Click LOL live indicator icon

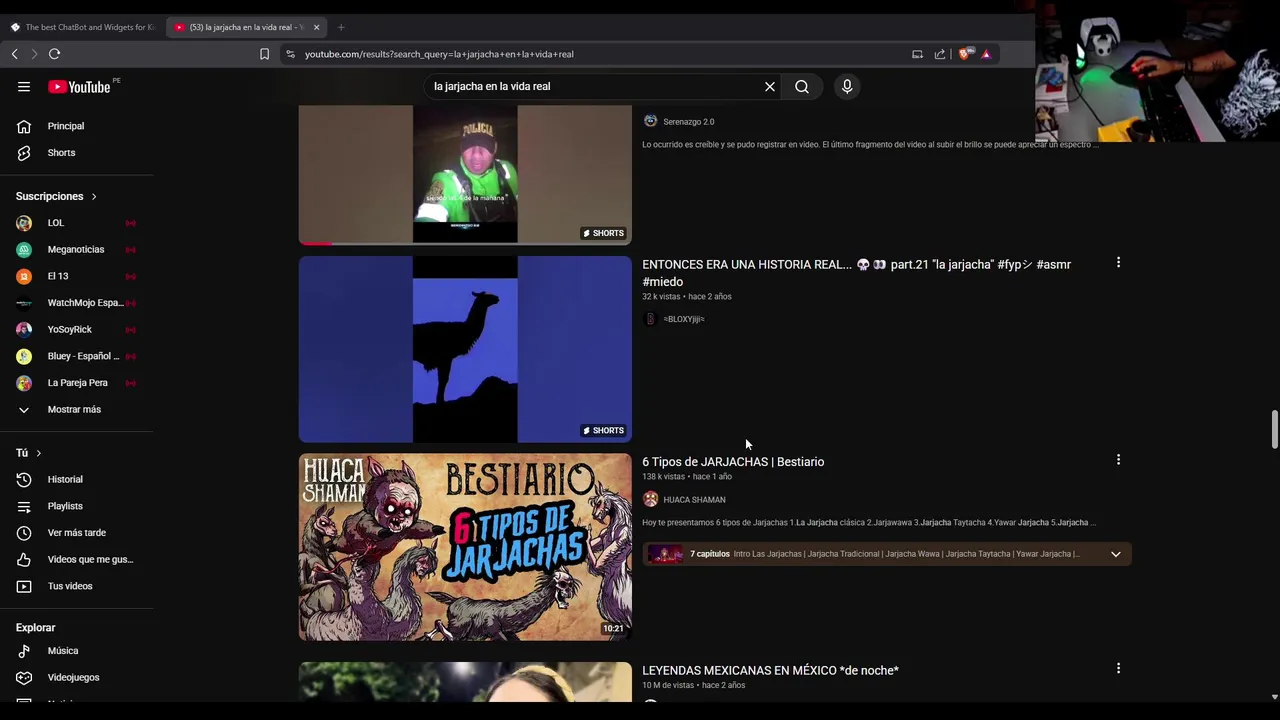coord(131,223)
